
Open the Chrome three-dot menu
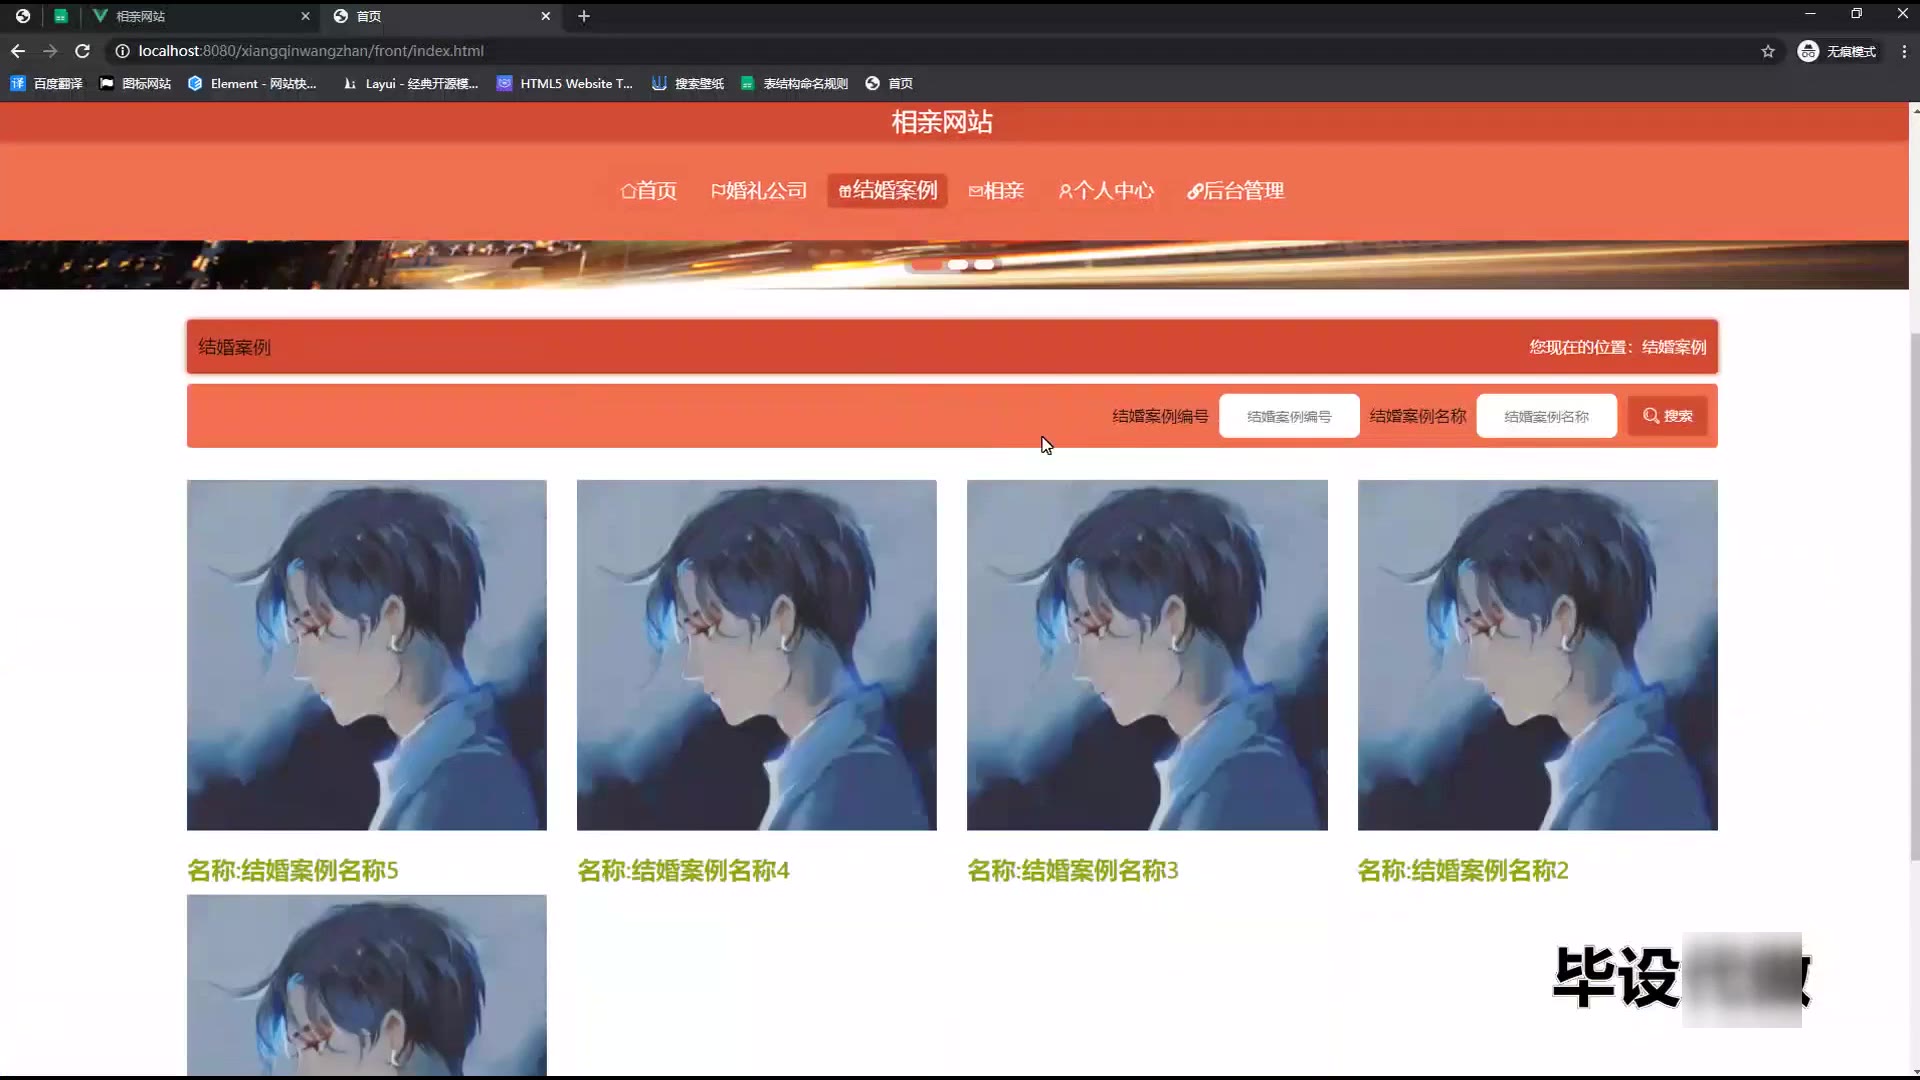[1904, 51]
